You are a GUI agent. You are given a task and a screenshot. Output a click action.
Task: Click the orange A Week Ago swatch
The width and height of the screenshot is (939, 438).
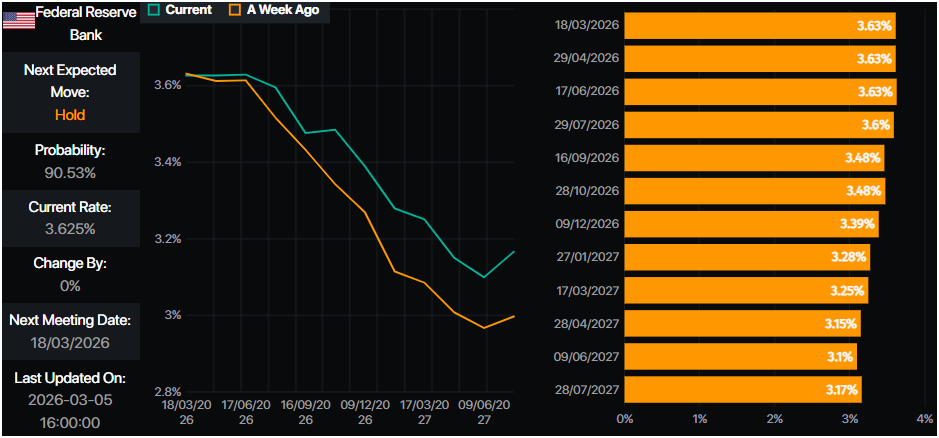[x=235, y=10]
